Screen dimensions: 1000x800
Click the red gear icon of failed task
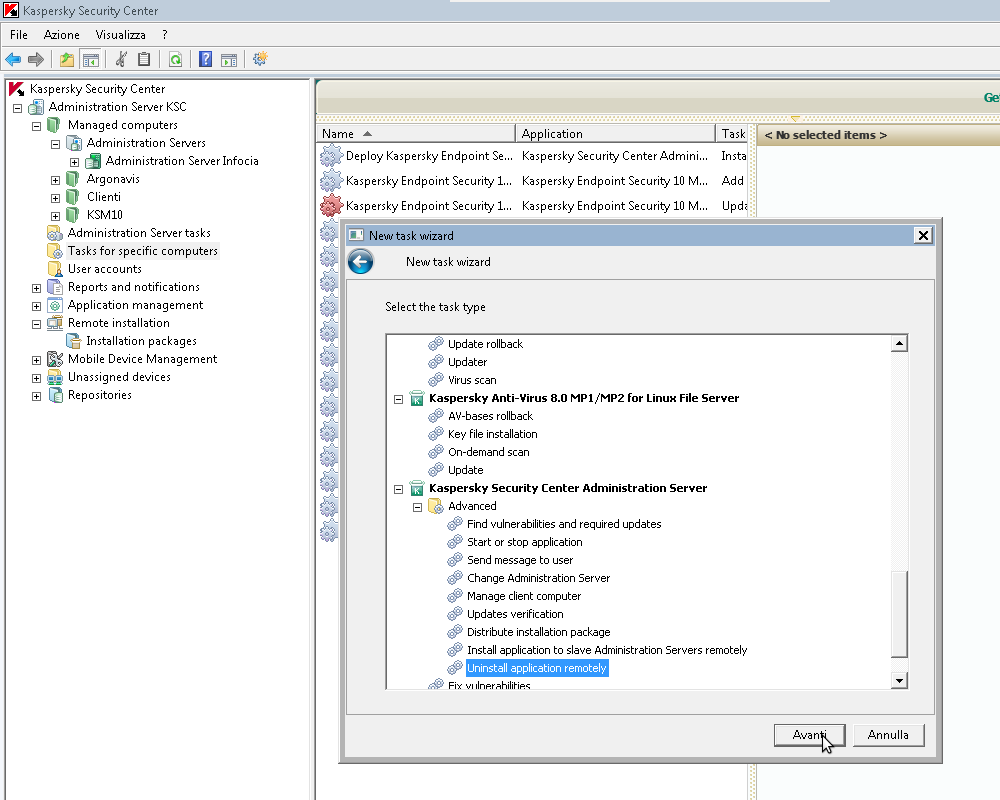pos(331,205)
